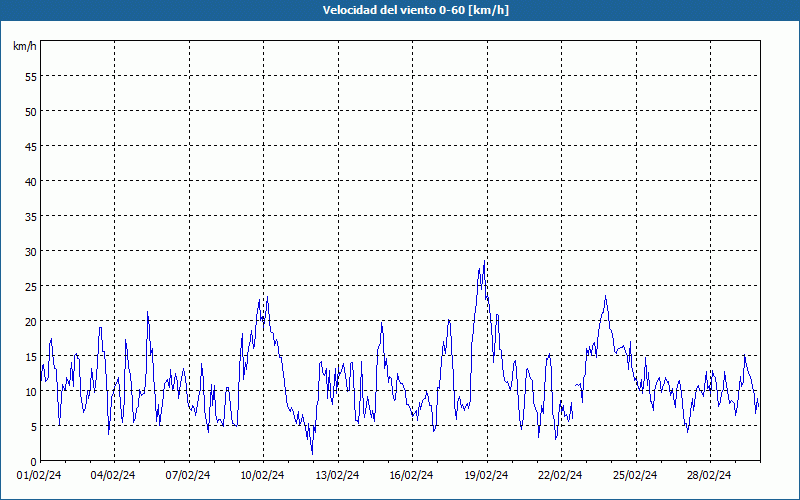The image size is (800, 500).
Task: Click the date label 07/02/24
Action: point(188,476)
